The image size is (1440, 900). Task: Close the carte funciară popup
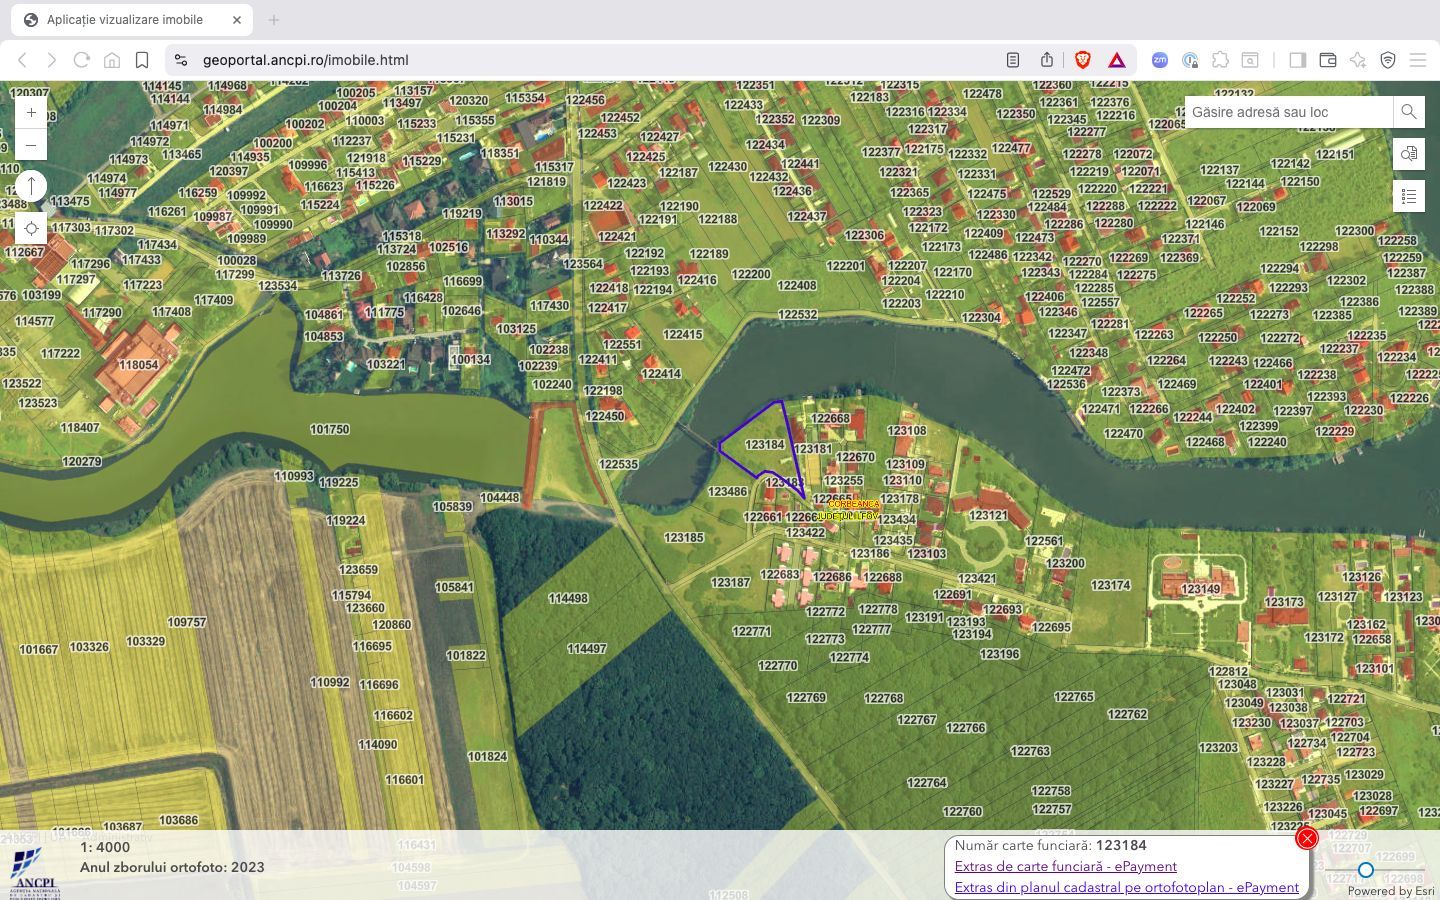tap(1306, 838)
